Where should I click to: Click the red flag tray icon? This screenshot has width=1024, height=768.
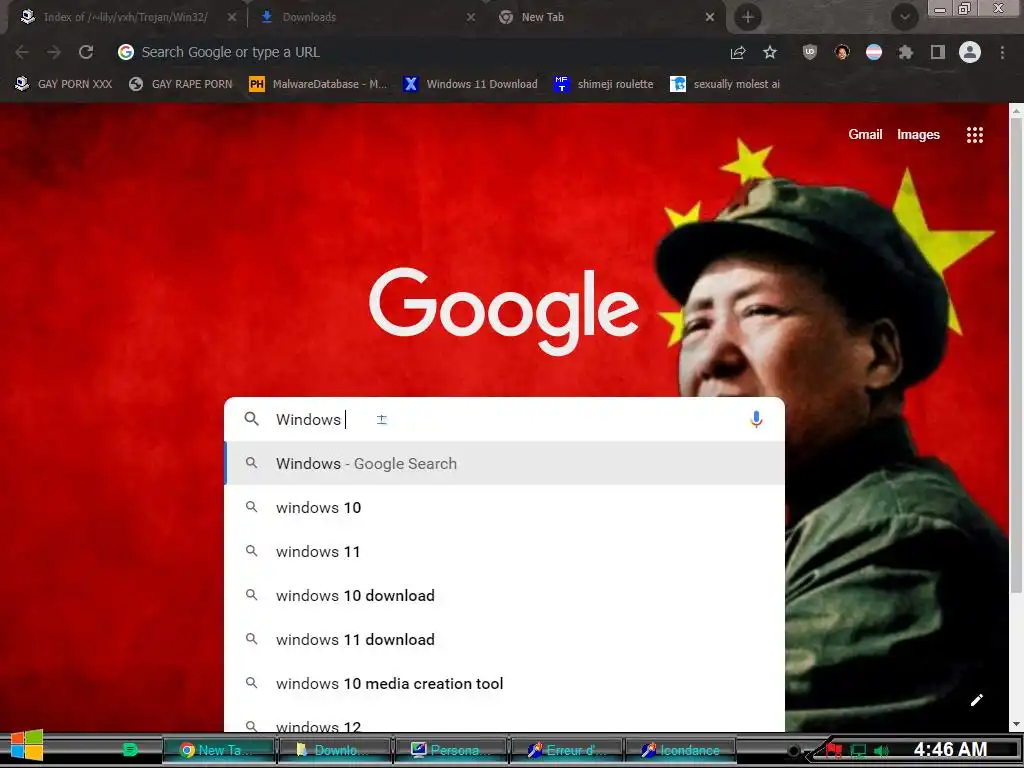click(x=833, y=751)
